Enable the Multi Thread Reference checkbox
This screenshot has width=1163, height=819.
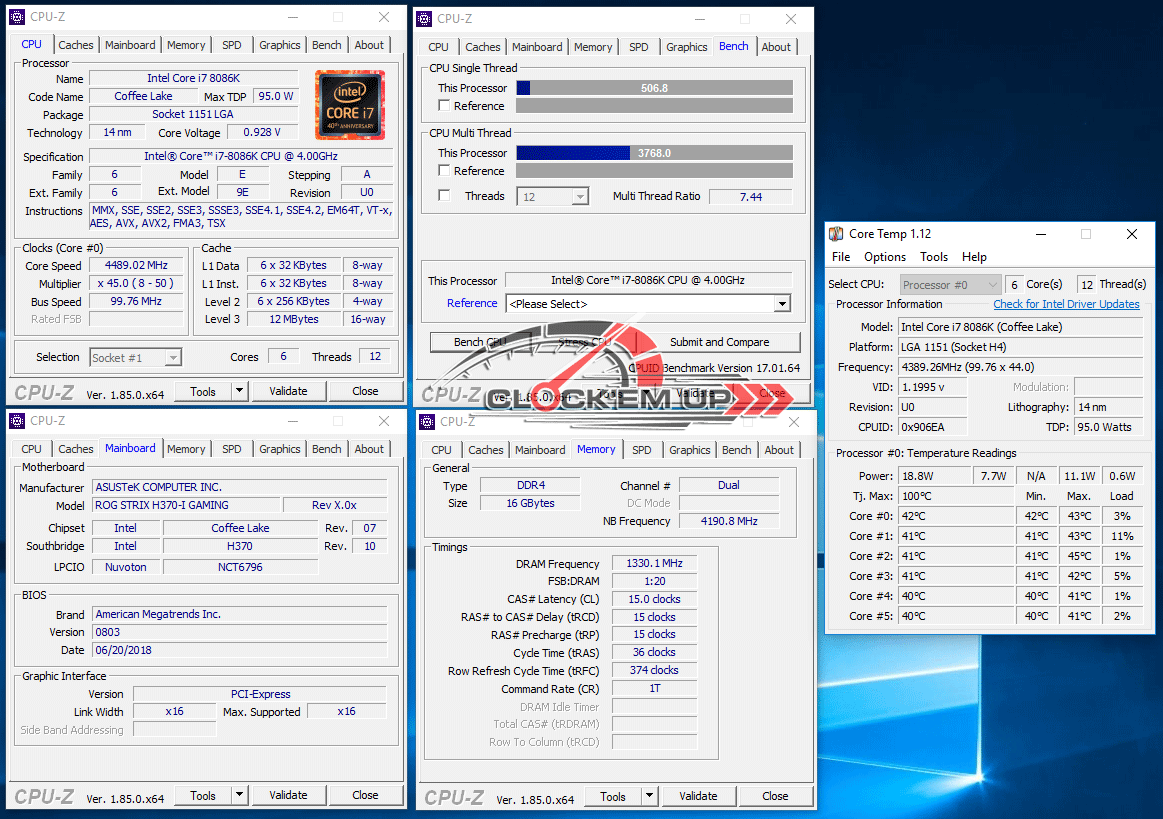click(x=445, y=171)
